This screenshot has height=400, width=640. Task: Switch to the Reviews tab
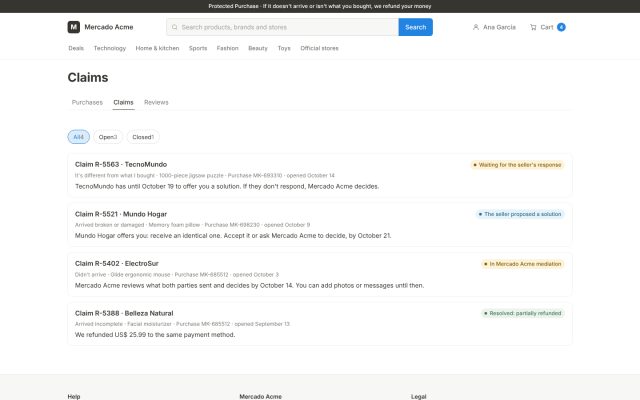(x=156, y=102)
